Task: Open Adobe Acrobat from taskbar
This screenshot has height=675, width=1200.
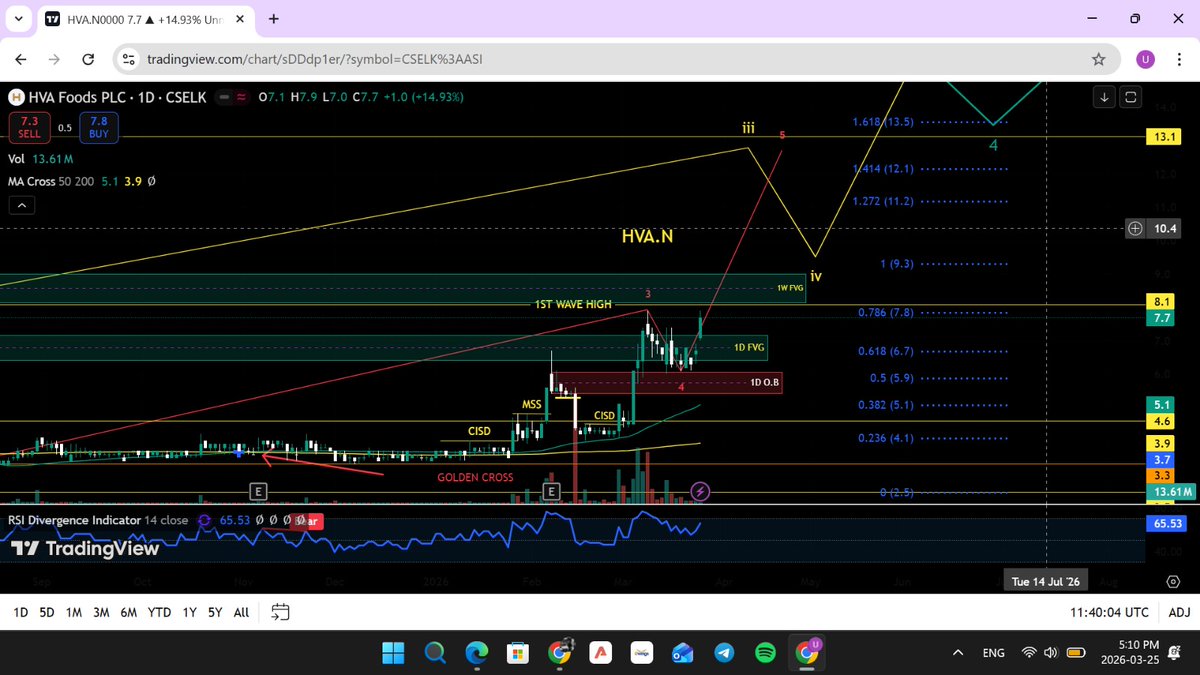Action: point(600,653)
